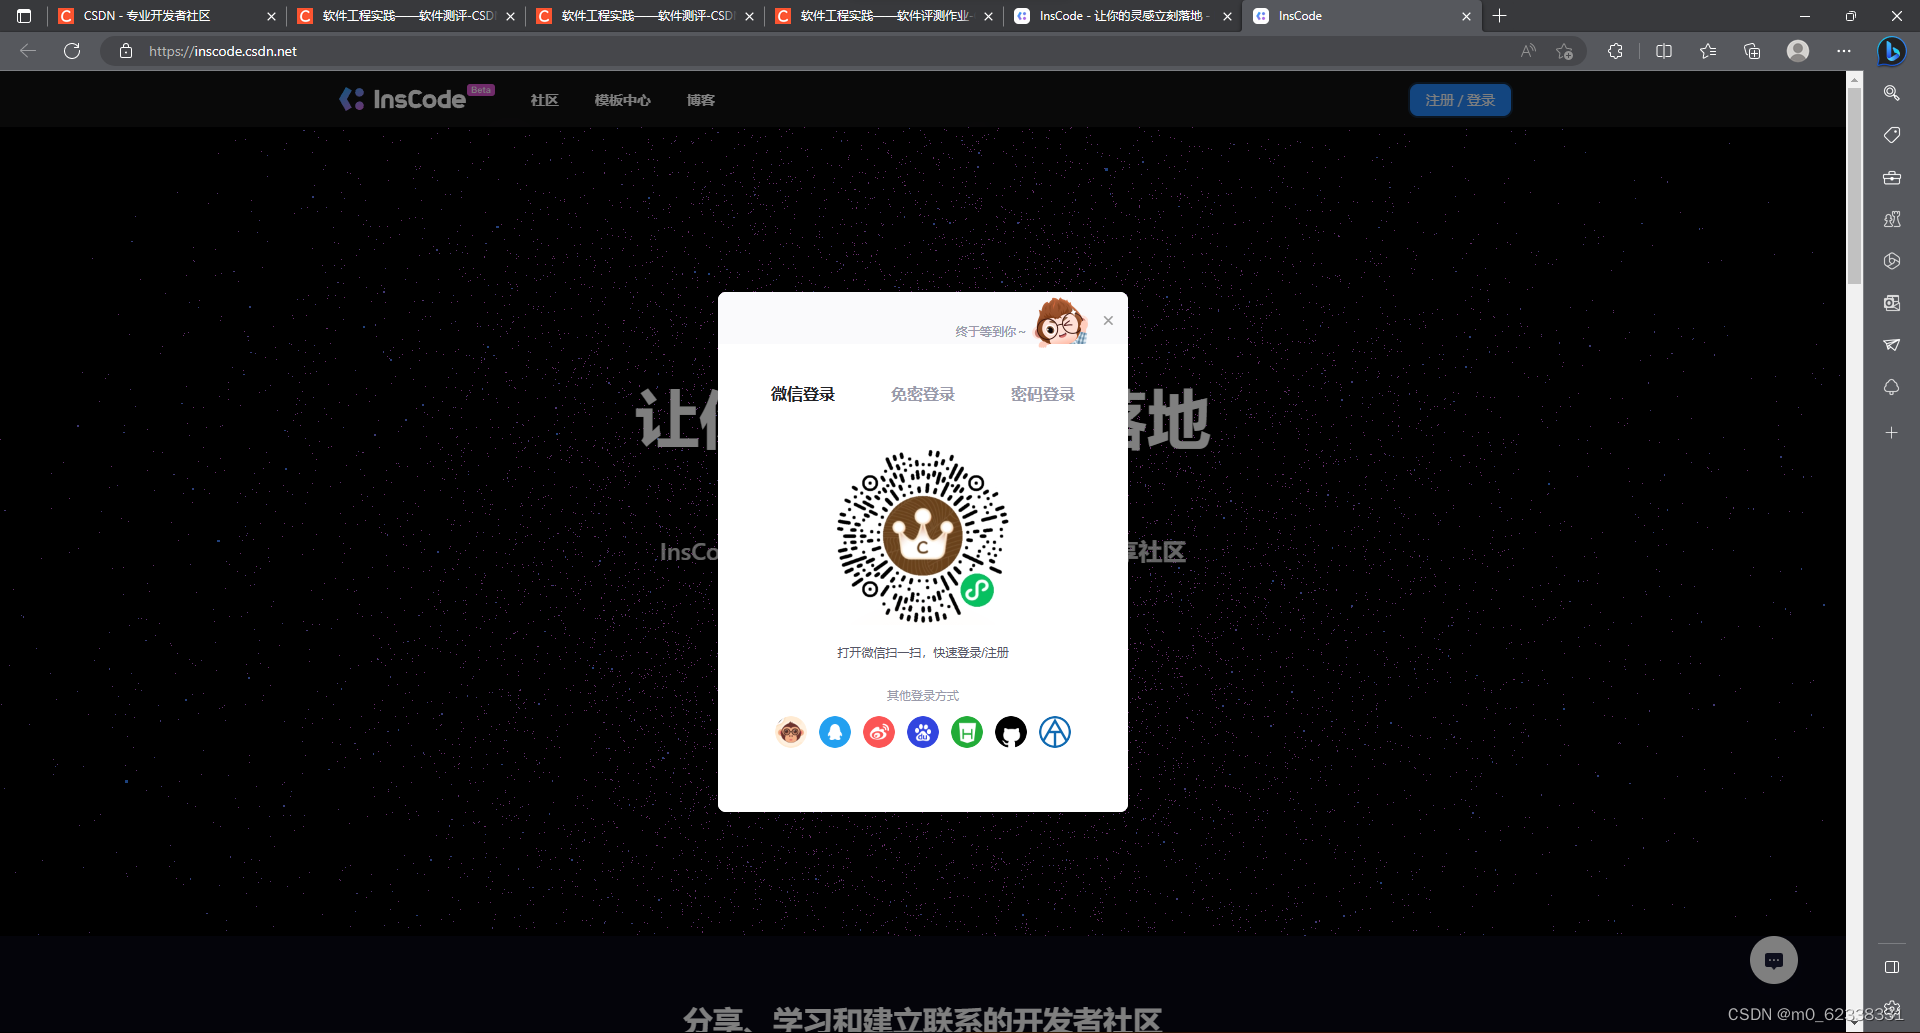
Task: Select QQ login icon
Action: tap(835, 731)
